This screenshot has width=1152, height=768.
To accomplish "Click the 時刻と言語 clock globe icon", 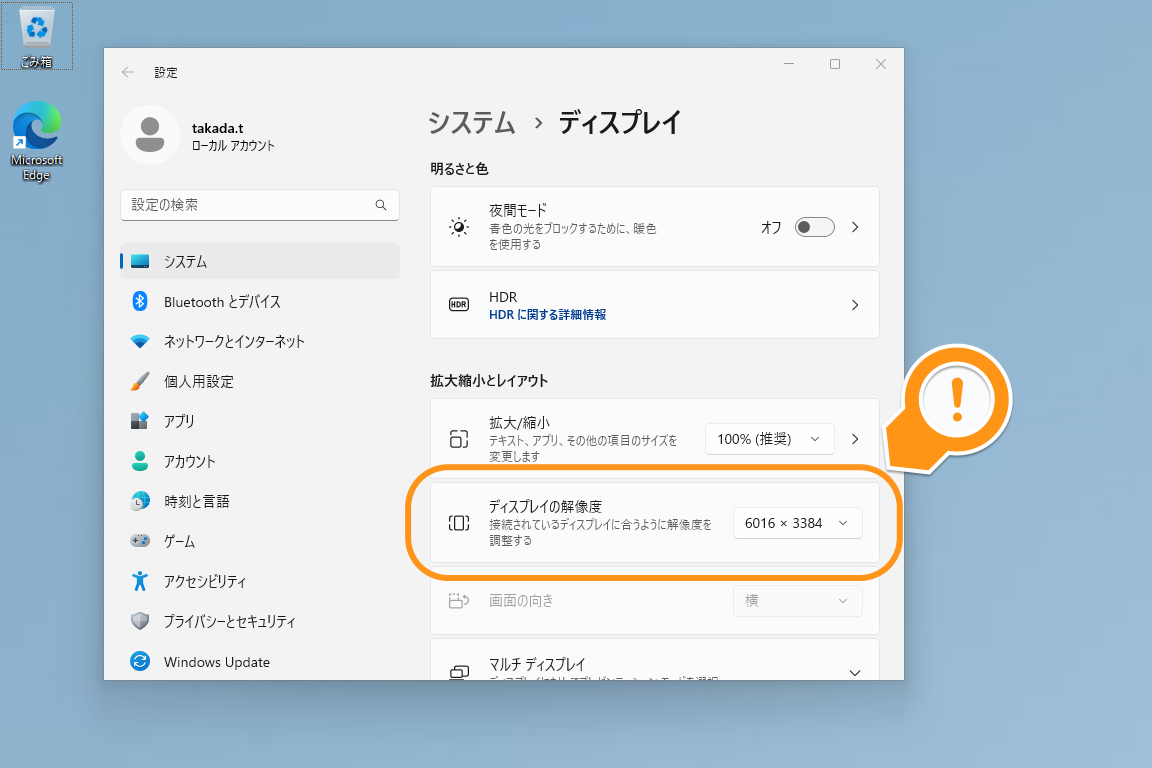I will point(140,501).
